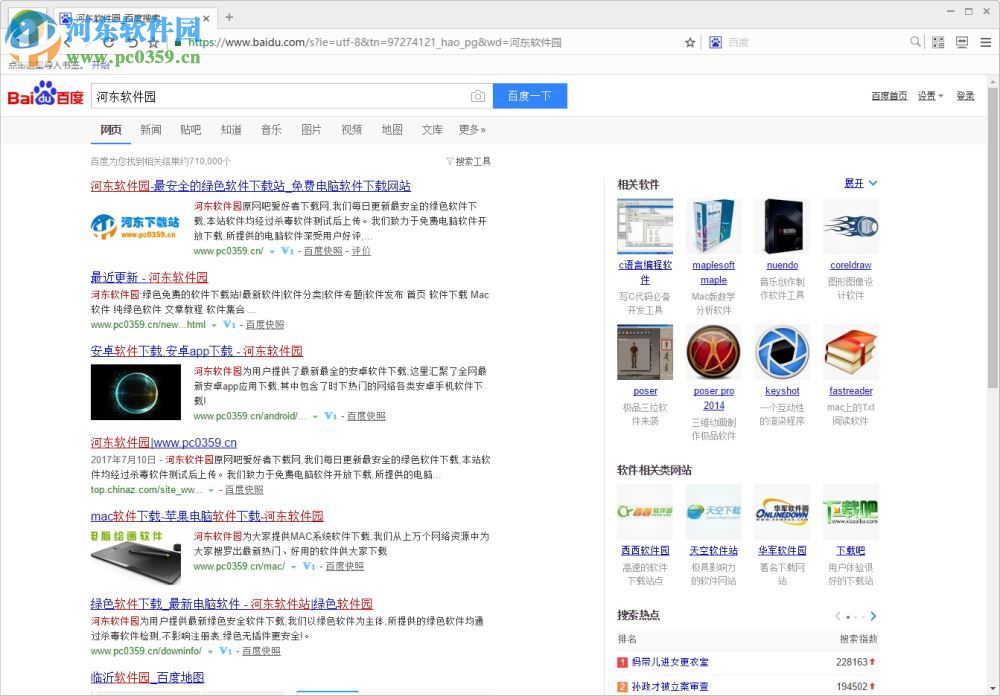
Task: Click the back navigation arrow in the toolbar
Action: [x=66, y=43]
